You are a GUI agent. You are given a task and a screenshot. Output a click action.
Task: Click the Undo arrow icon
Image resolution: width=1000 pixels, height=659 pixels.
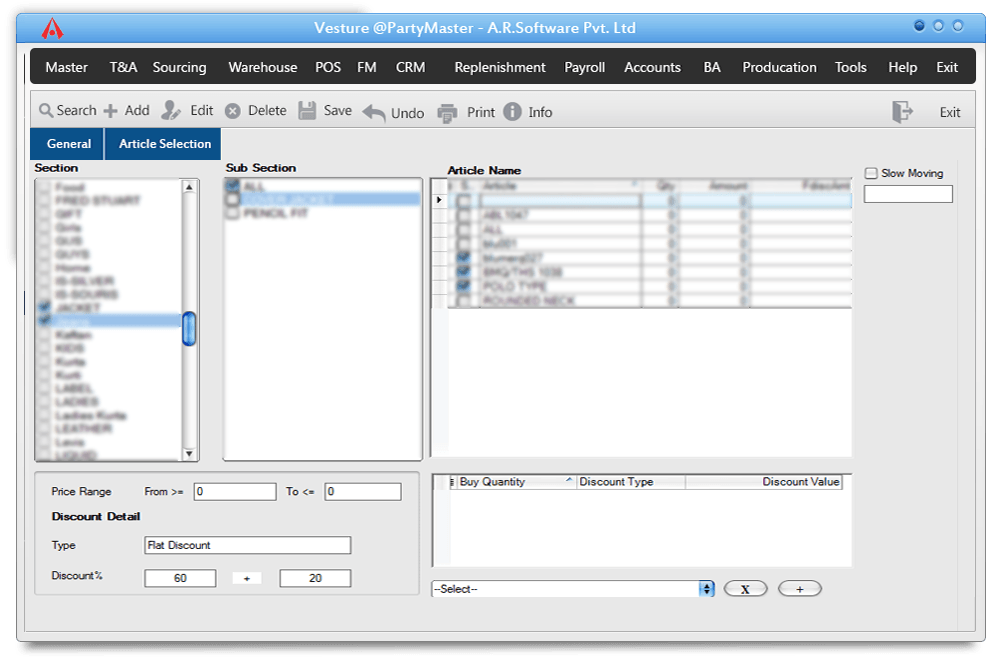[x=374, y=113]
